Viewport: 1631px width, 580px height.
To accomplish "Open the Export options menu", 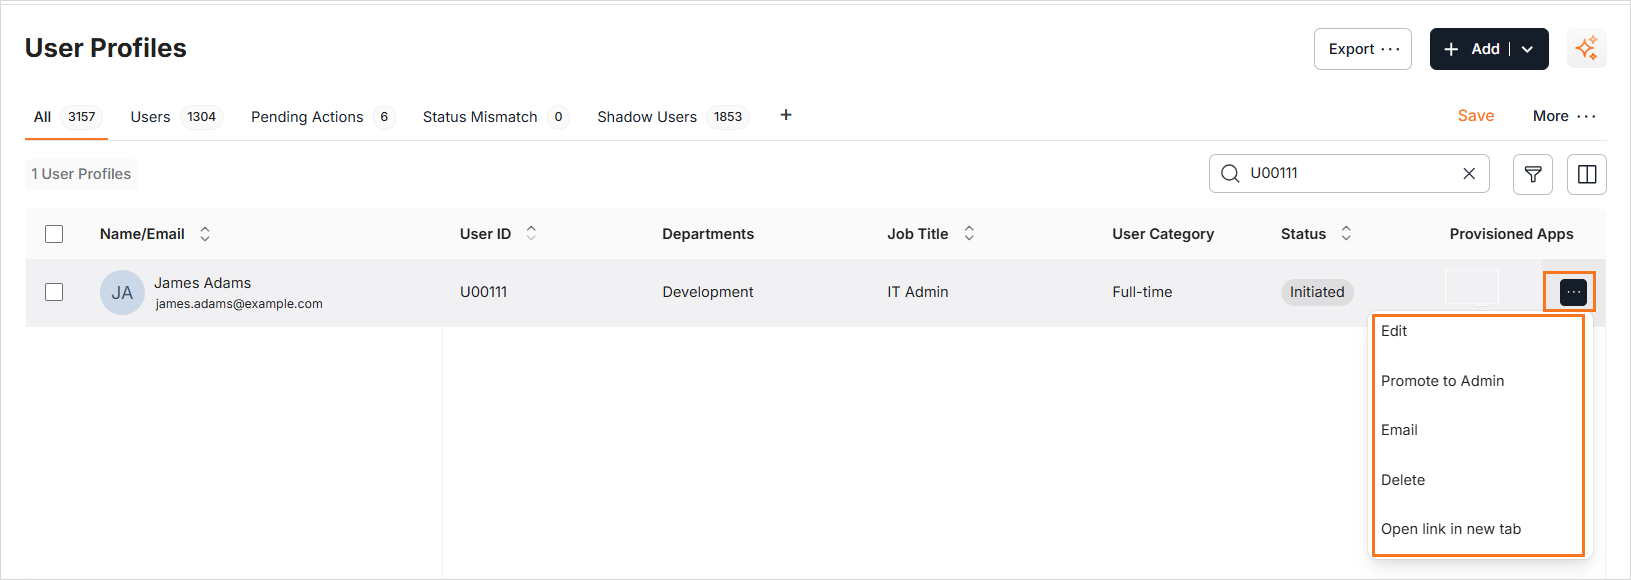I will [1362, 49].
